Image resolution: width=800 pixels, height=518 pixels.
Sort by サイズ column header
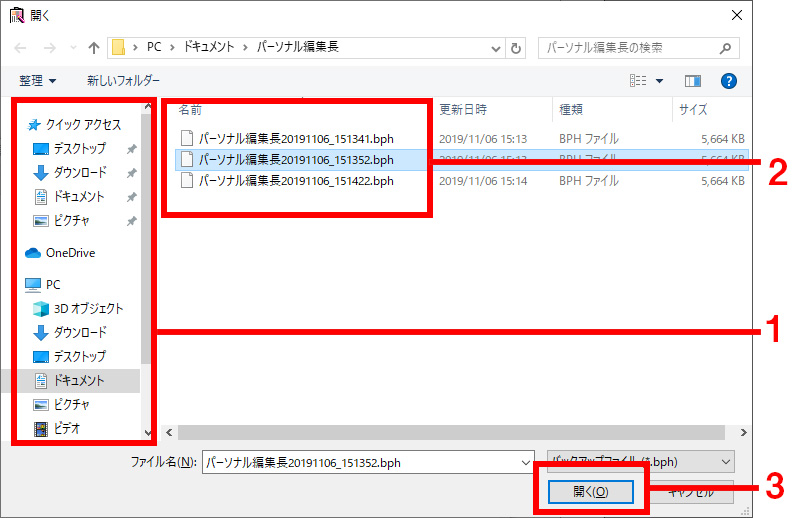pyautogui.click(x=693, y=109)
